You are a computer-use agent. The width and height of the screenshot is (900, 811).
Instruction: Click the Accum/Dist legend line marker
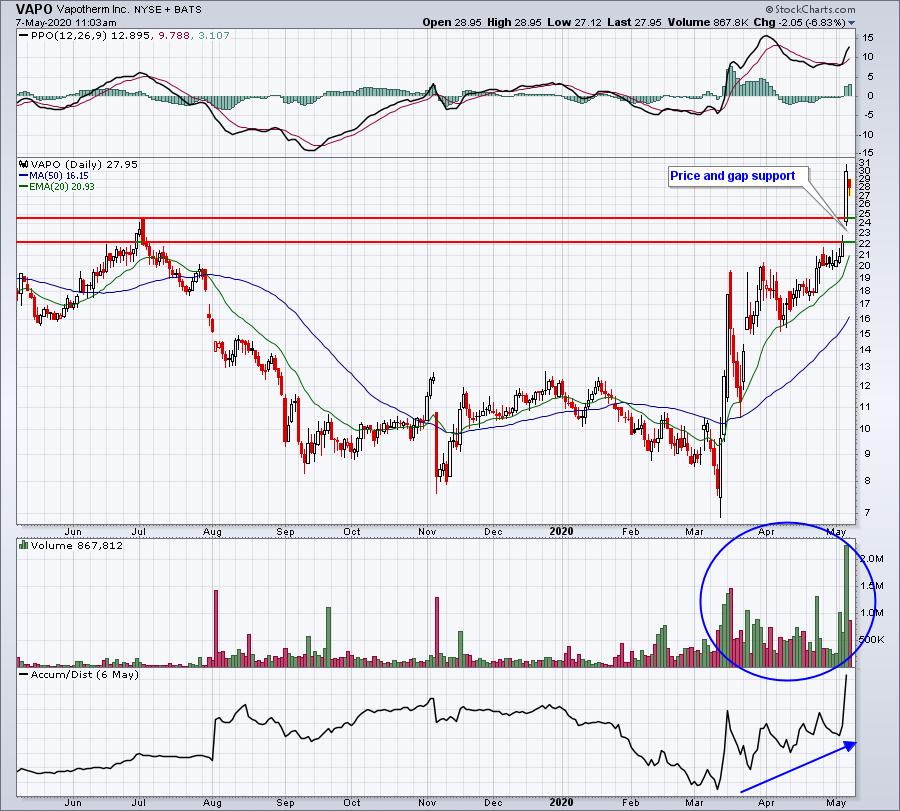pyautogui.click(x=24, y=674)
